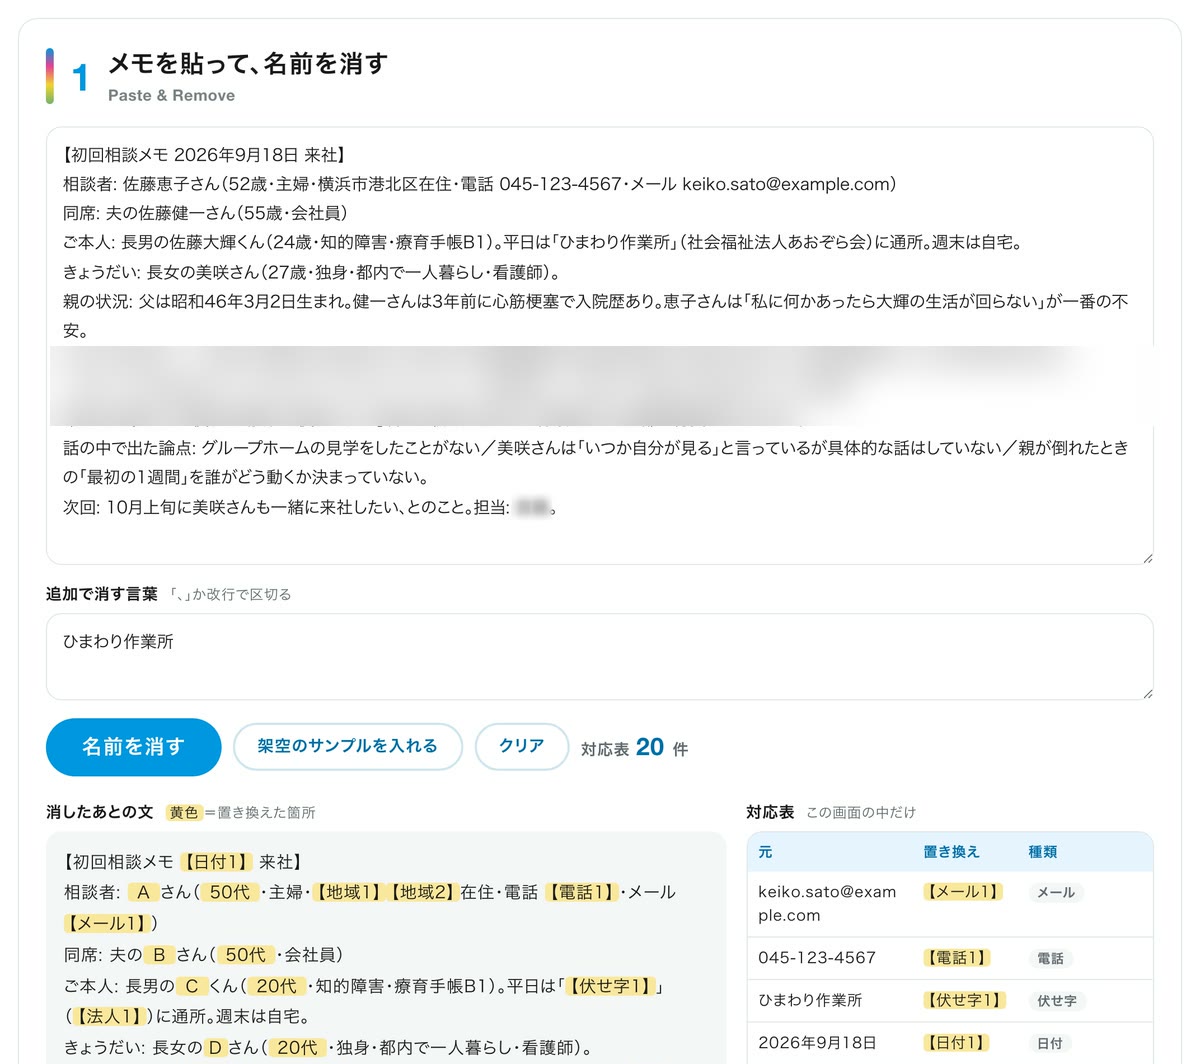Click highlighted 【地域2】 in output text

423,893
